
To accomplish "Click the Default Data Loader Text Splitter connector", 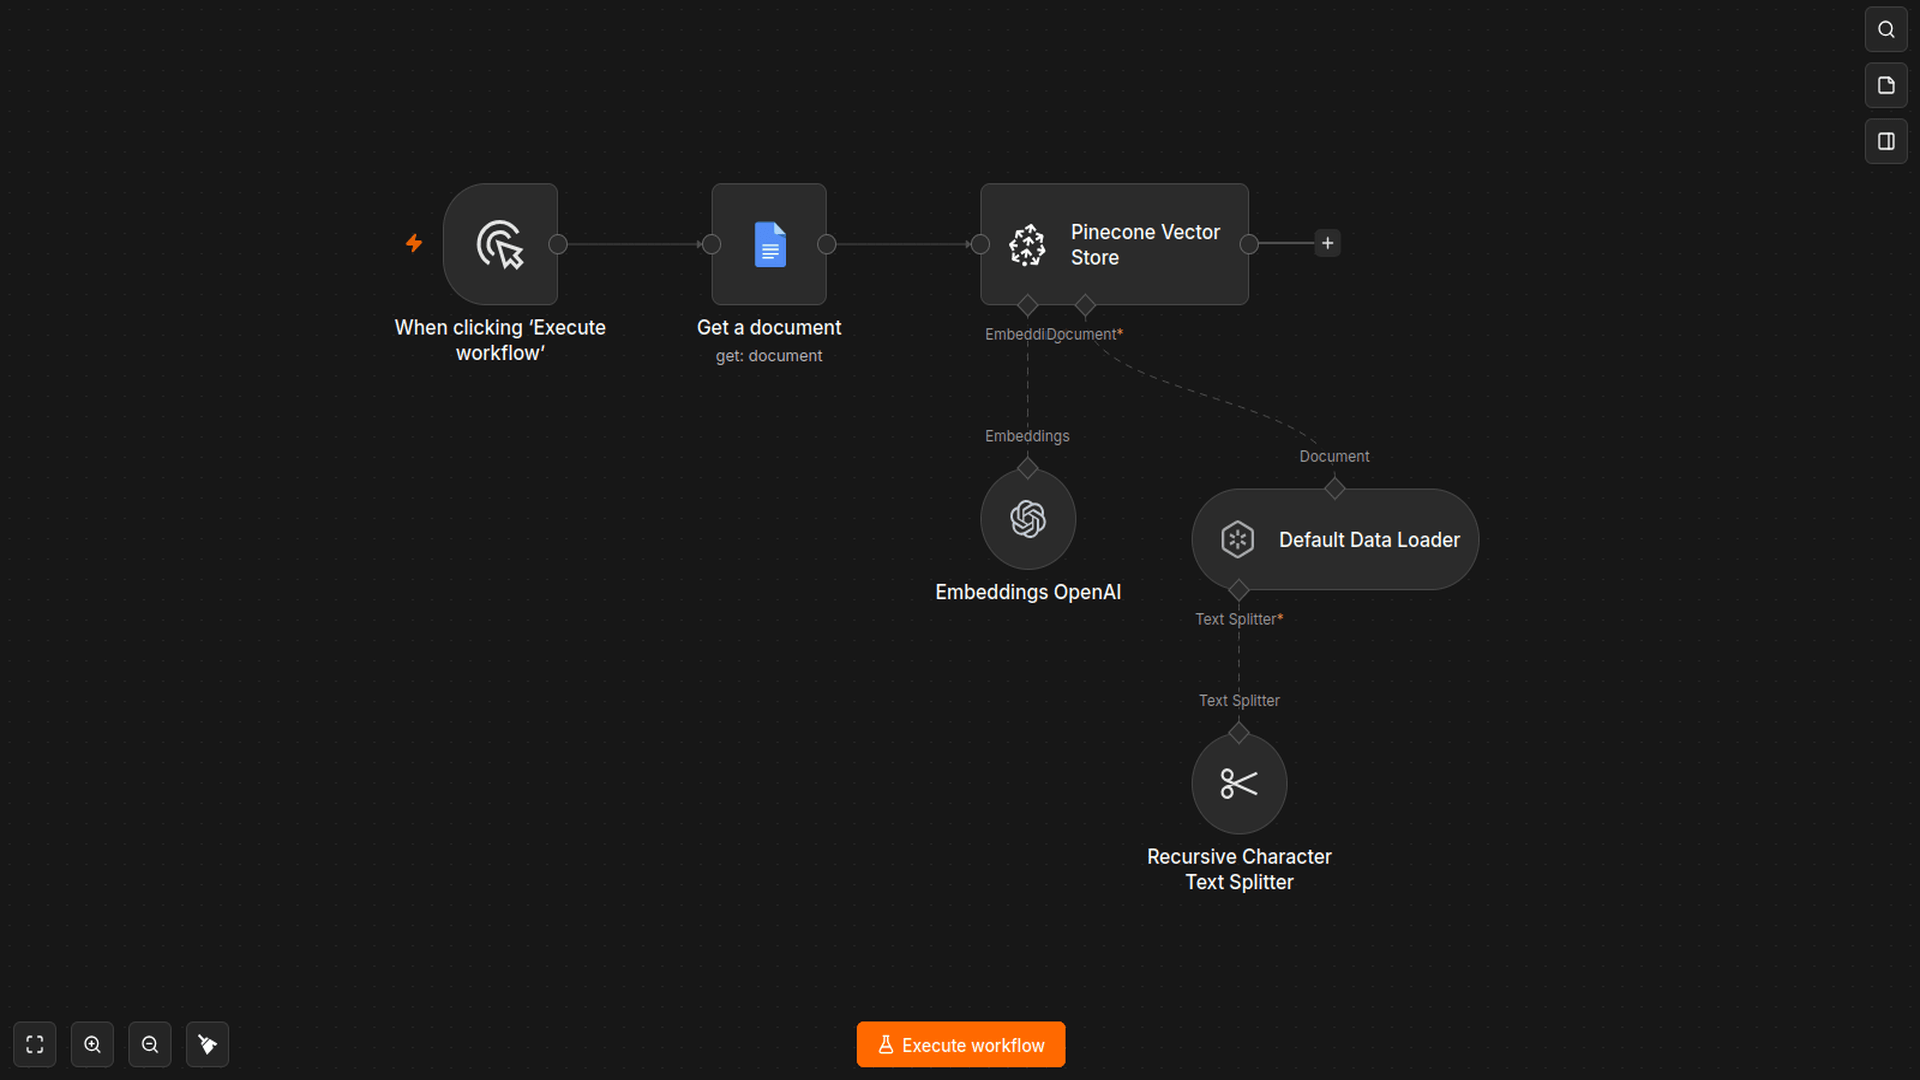I will point(1238,590).
